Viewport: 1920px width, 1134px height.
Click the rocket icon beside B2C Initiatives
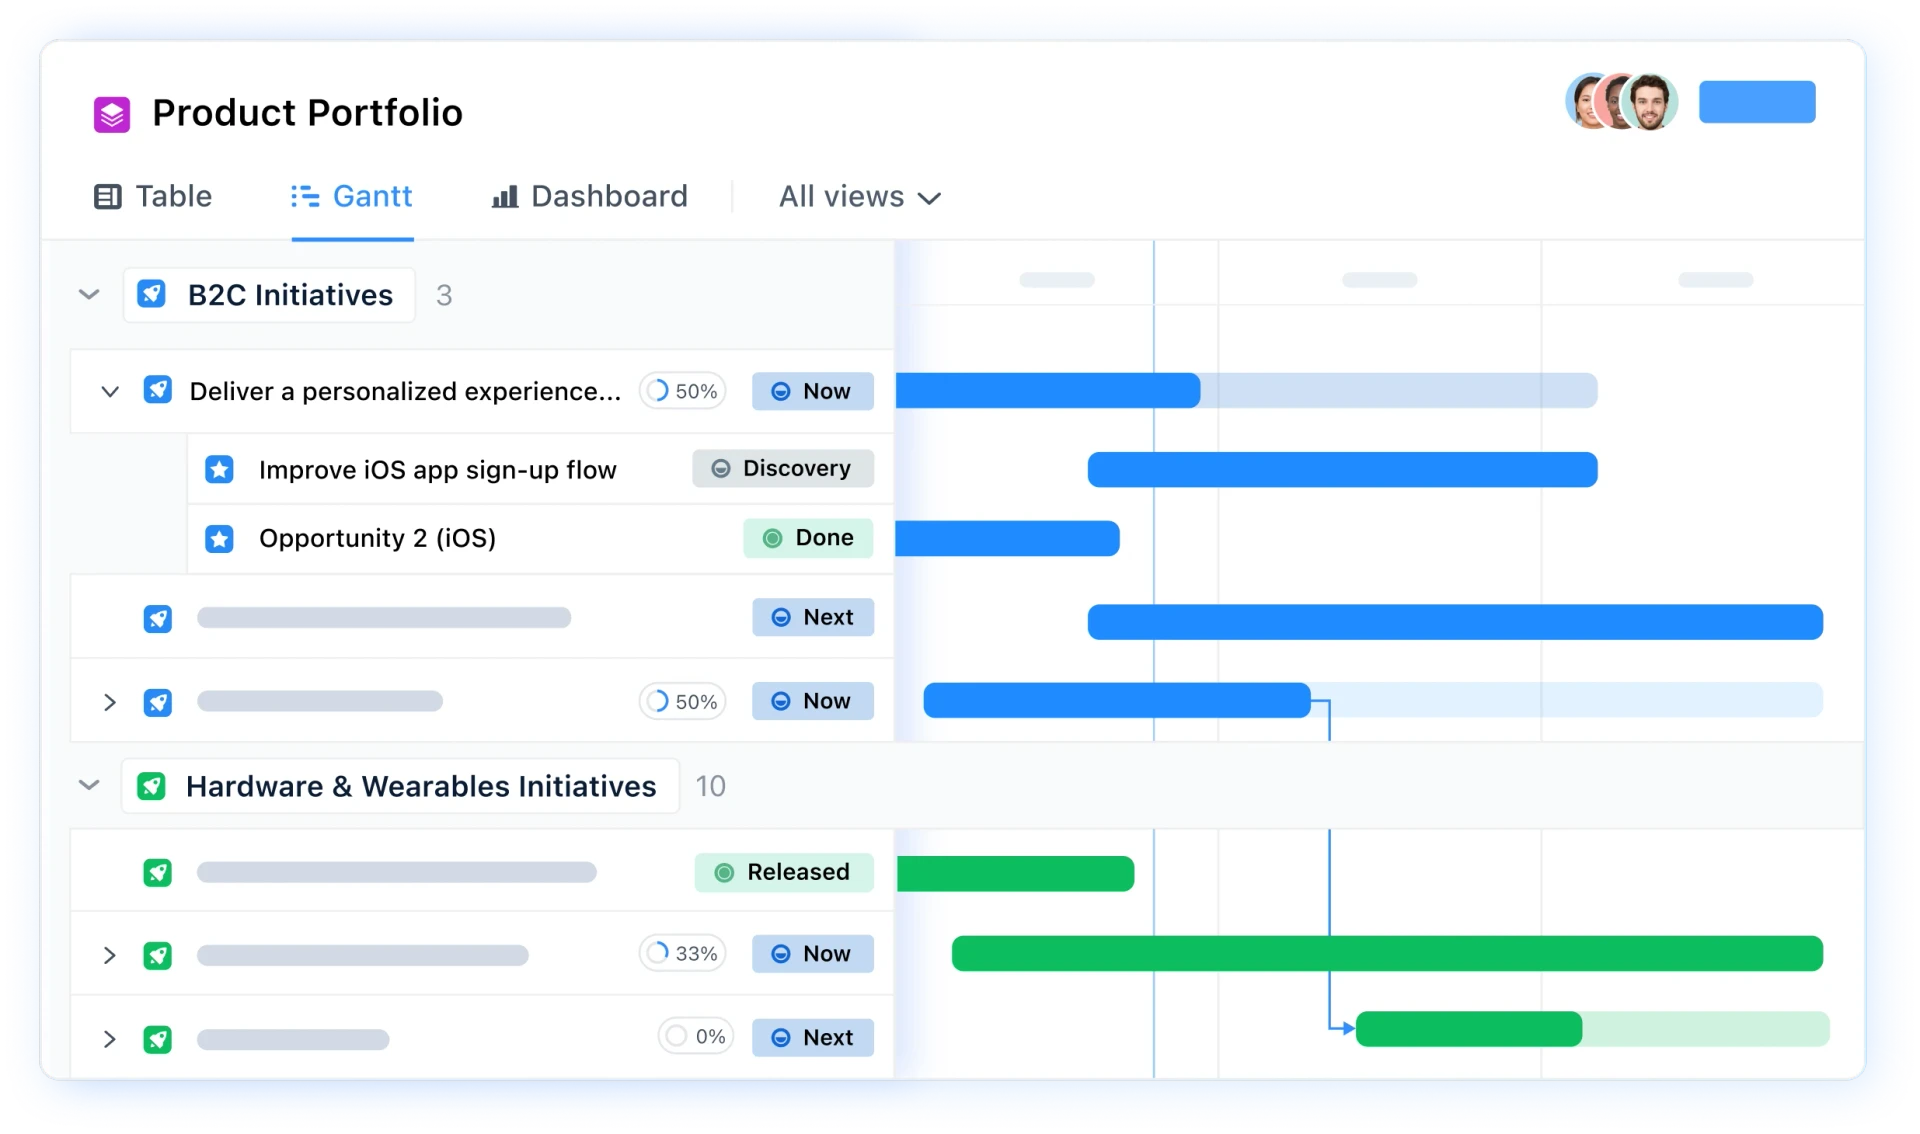coord(152,294)
